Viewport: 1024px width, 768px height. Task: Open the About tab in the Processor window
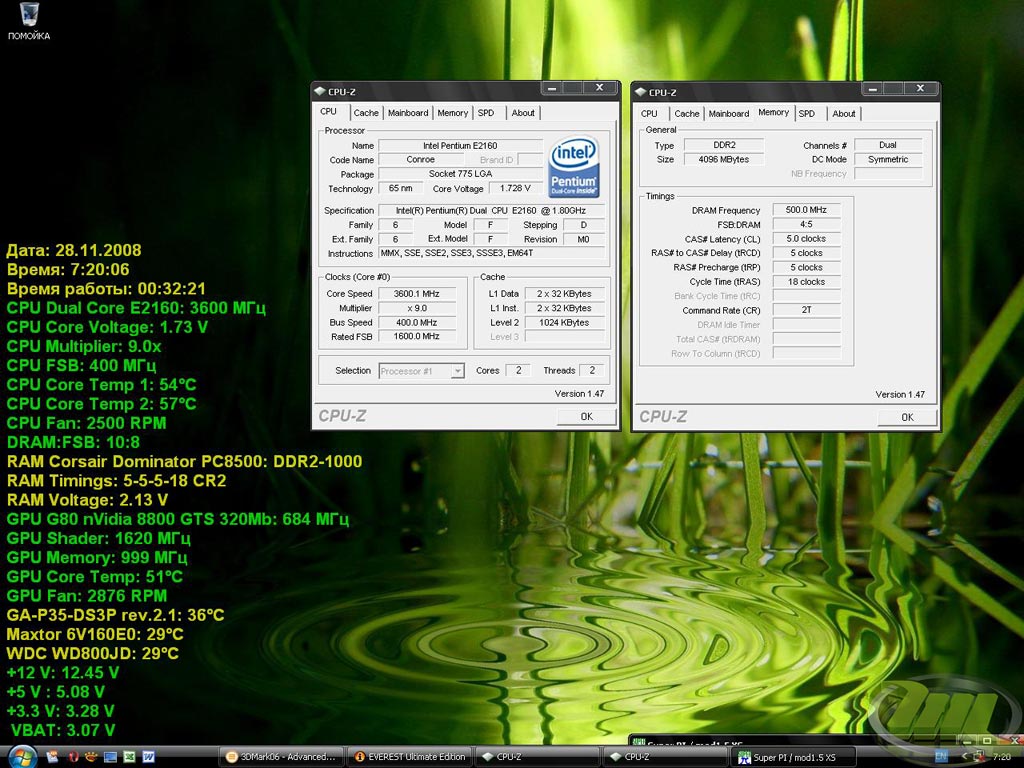pos(523,113)
